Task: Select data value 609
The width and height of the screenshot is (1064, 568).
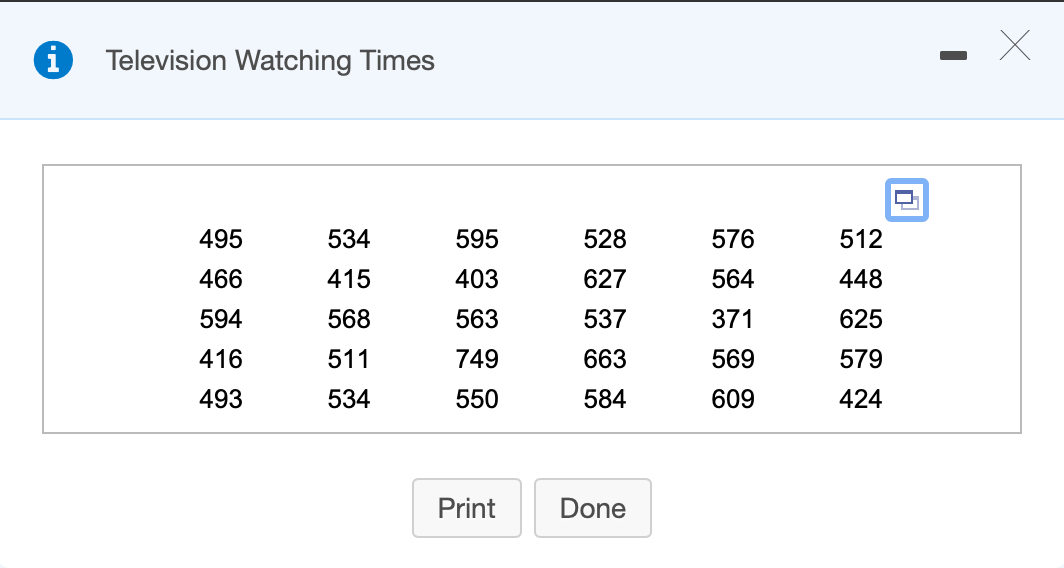Action: point(733,399)
